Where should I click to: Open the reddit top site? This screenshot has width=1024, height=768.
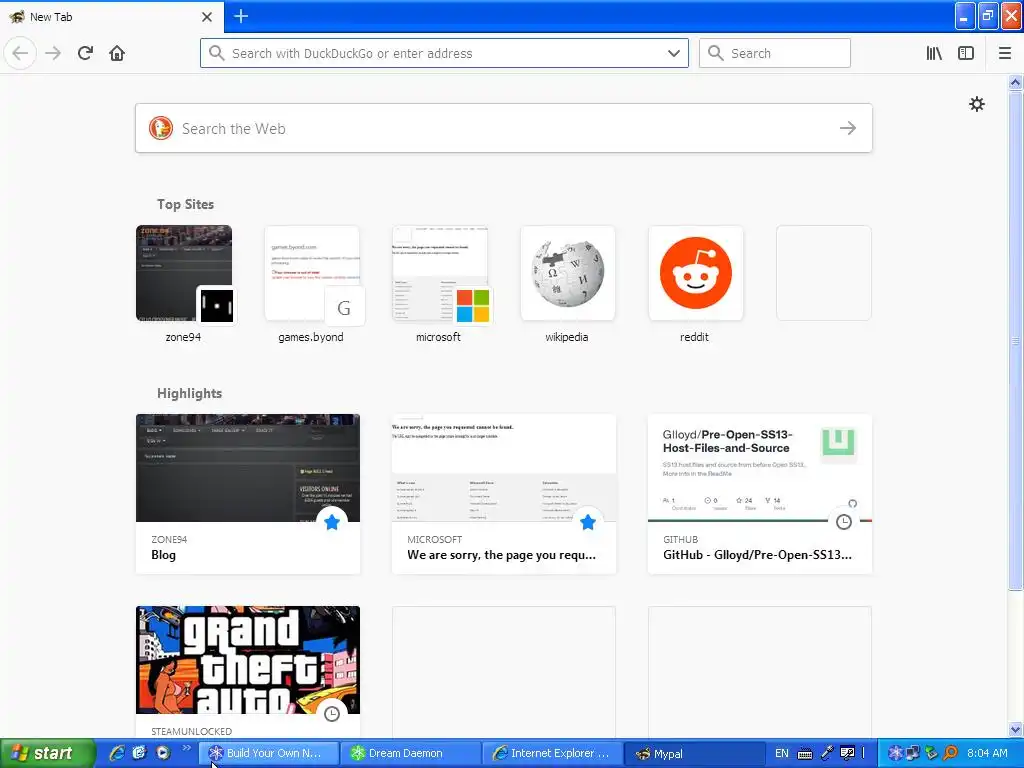coord(696,273)
